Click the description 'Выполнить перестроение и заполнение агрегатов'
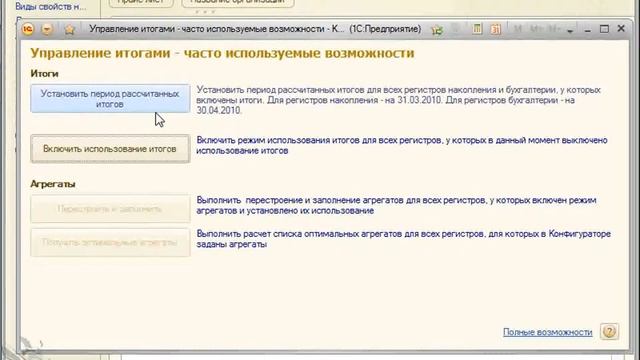 pos(397,205)
